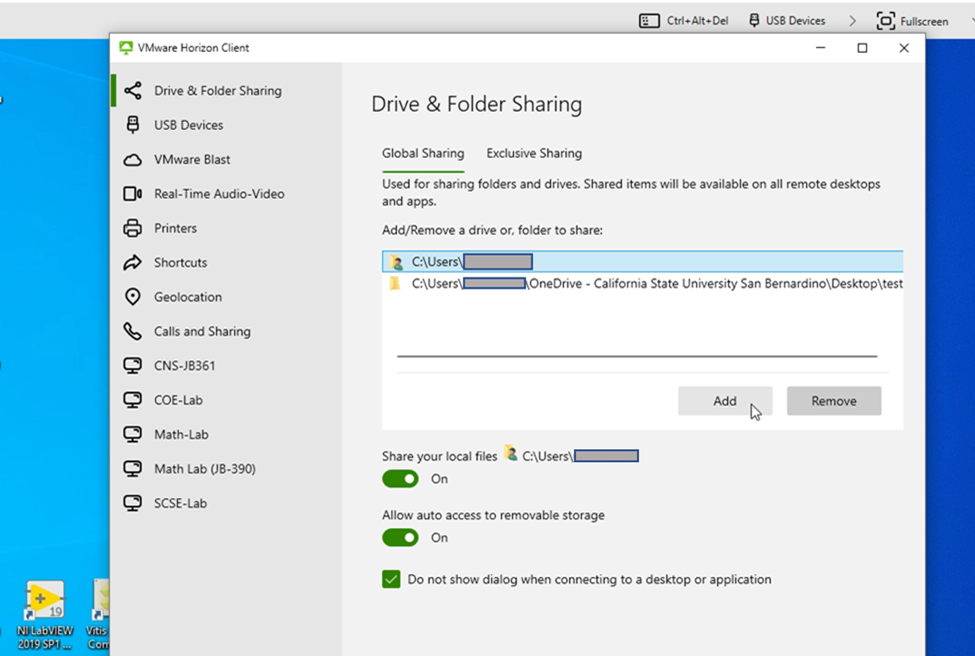Click the USB Devices sidebar icon

pyautogui.click(x=132, y=125)
